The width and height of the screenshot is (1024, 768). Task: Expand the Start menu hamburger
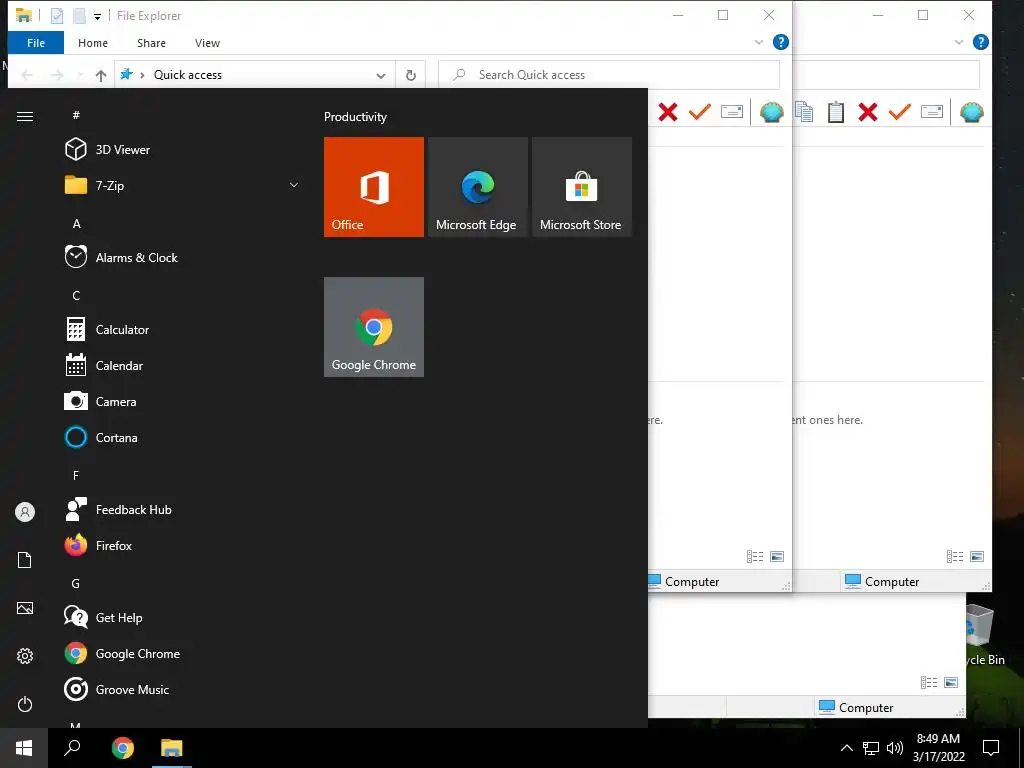25,116
